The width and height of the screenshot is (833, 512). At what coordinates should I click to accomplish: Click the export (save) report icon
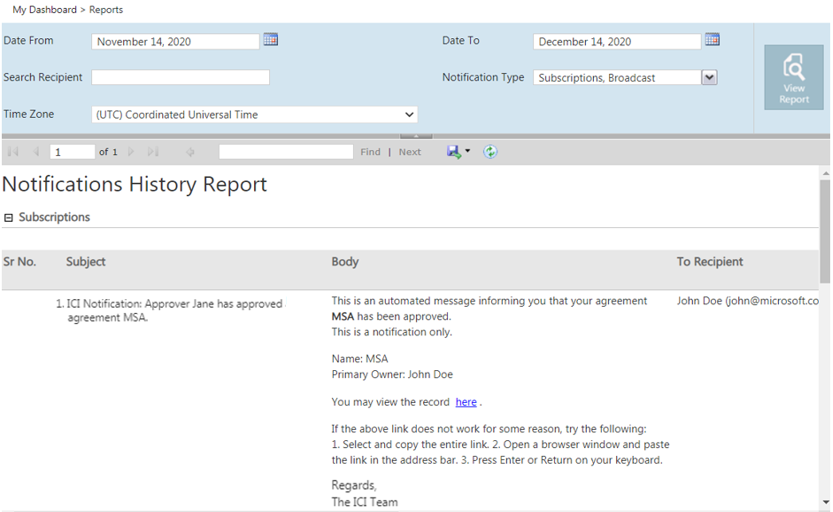455,152
